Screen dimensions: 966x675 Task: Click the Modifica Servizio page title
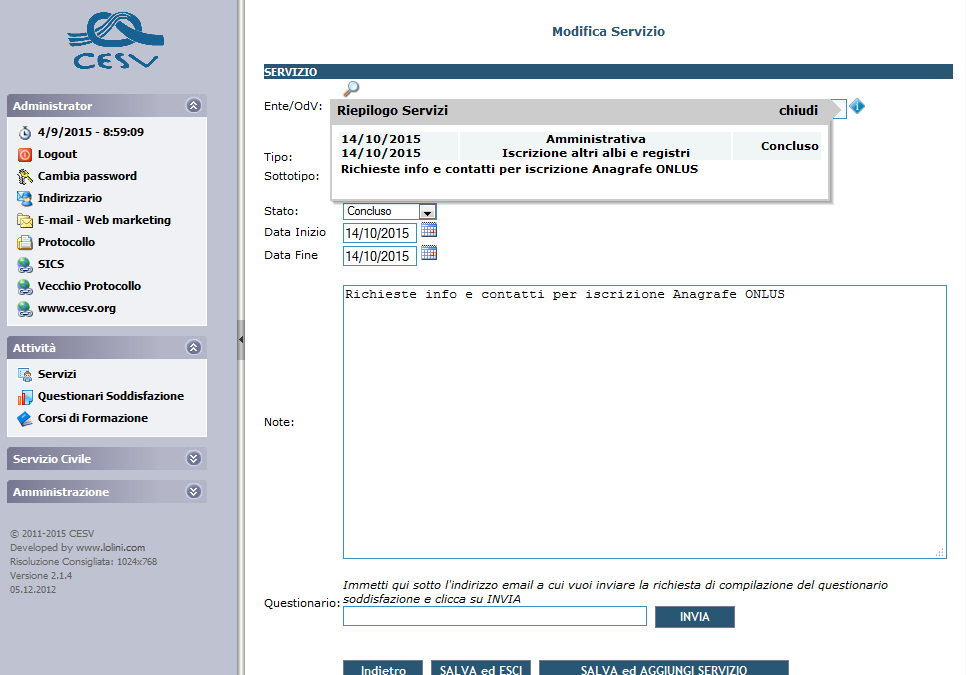608,31
